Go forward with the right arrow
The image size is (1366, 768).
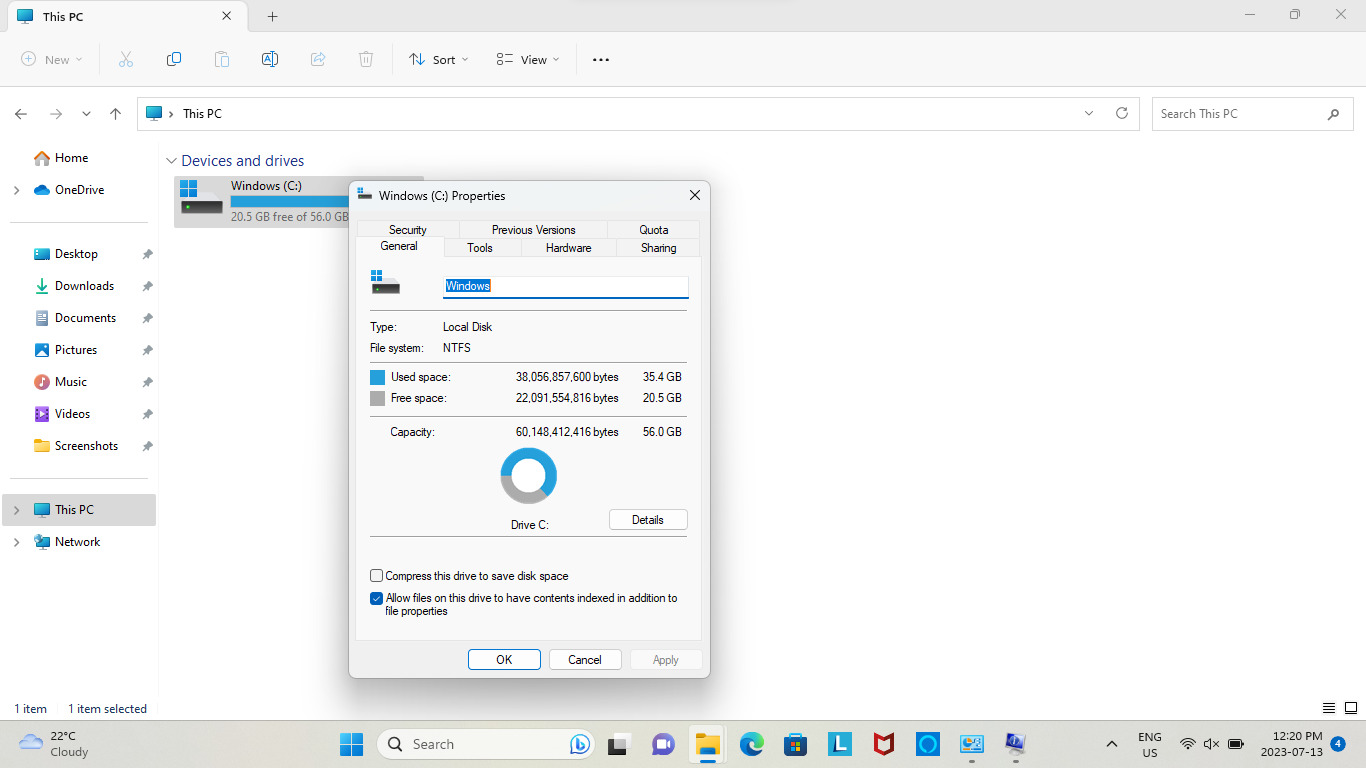(56, 114)
